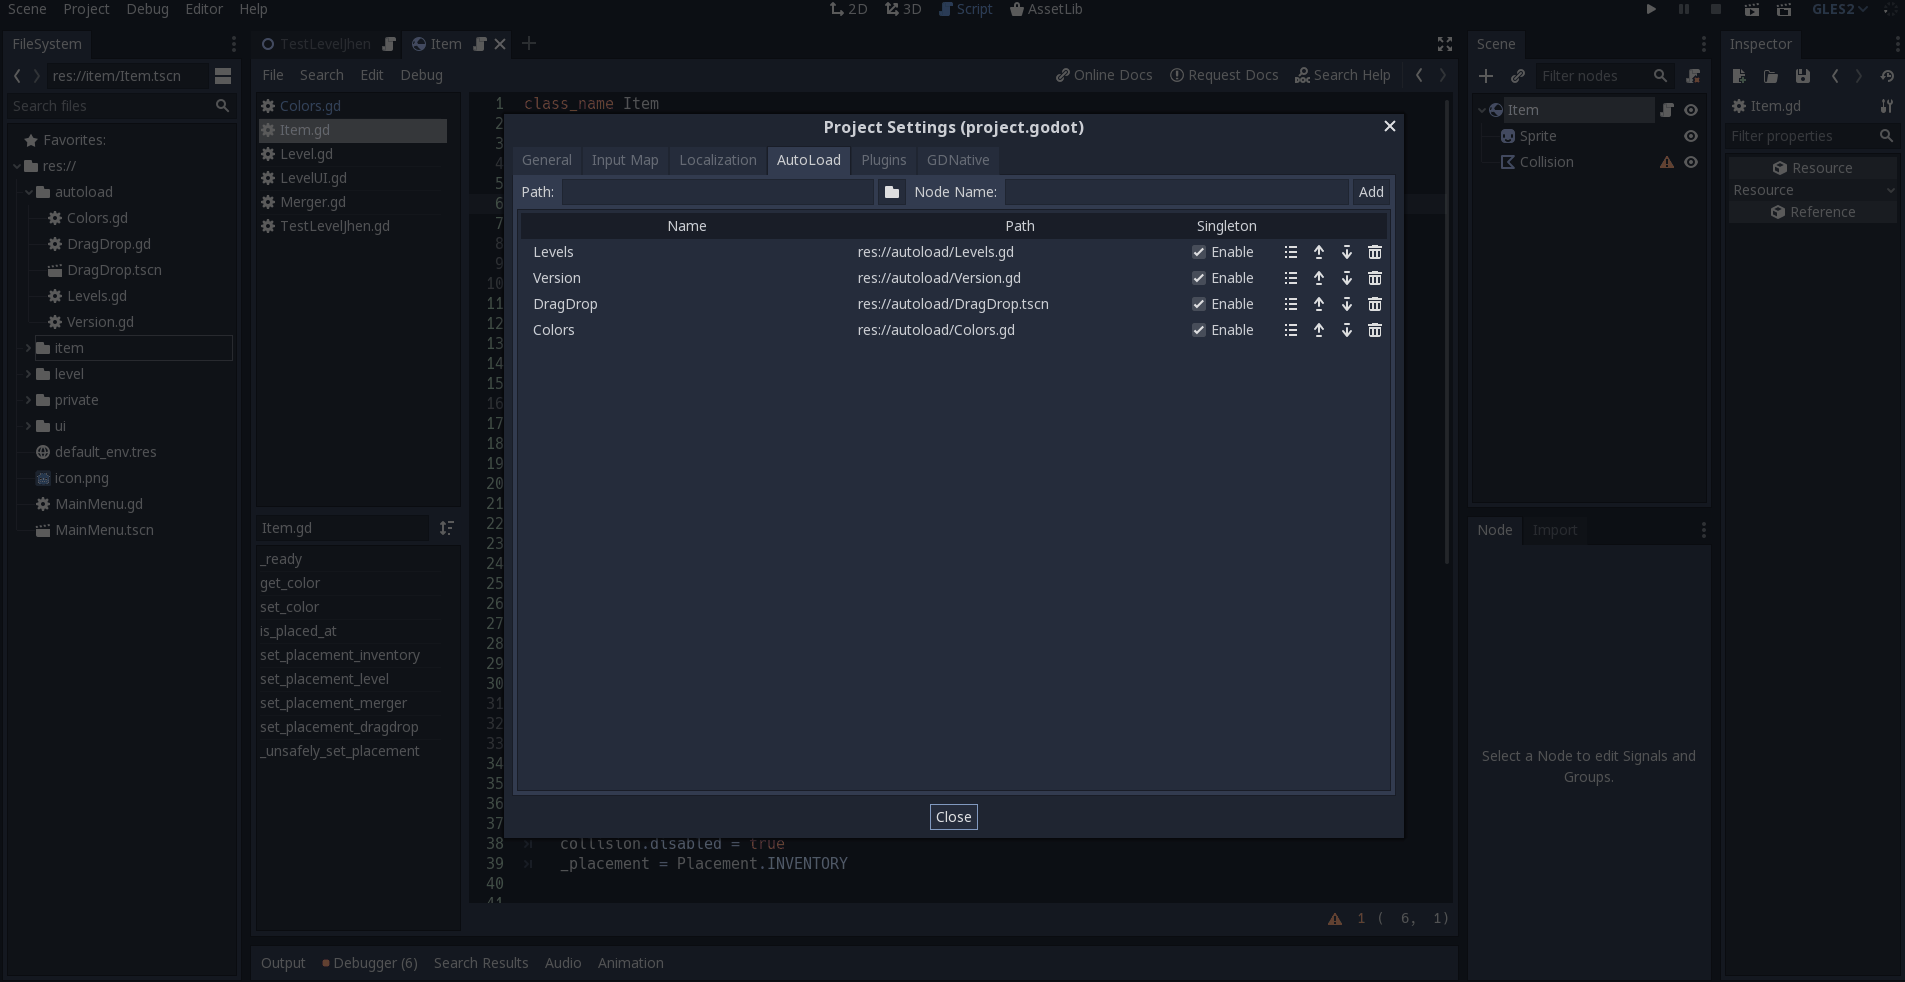Move the Version autoload up
The height and width of the screenshot is (982, 1905).
1318,278
